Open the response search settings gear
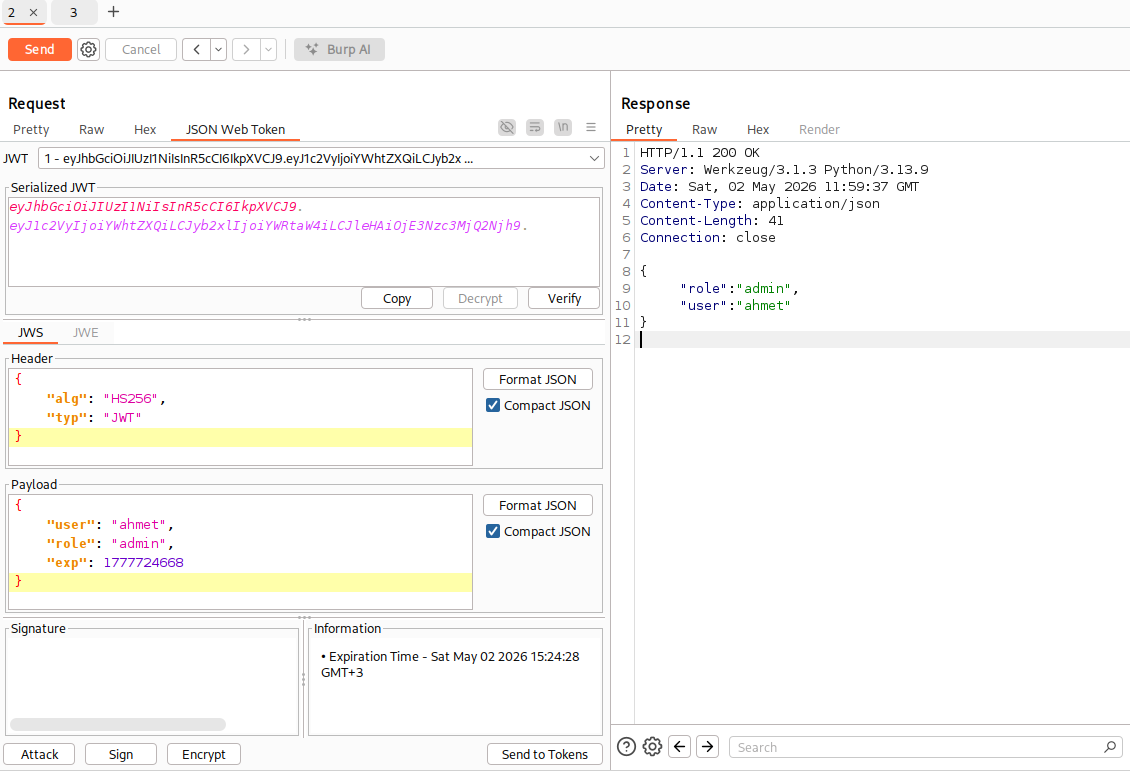 [652, 747]
